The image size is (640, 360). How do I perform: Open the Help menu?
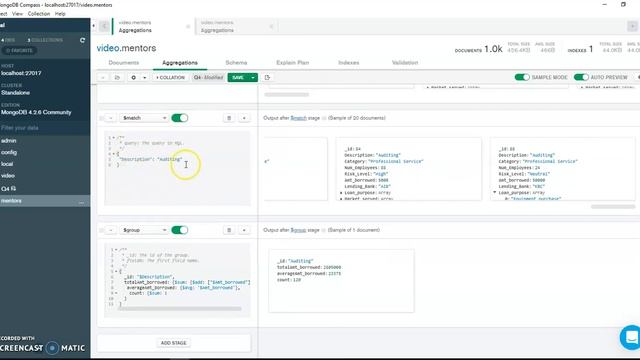point(60,14)
